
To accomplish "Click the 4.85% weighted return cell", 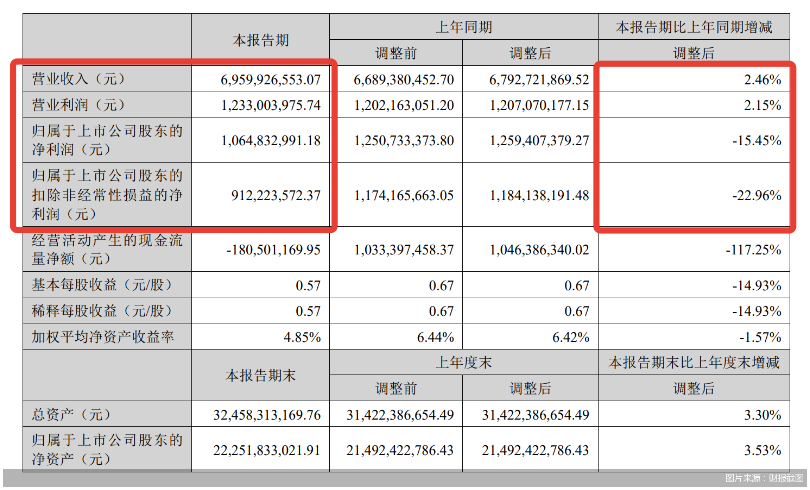I will 299,338.
